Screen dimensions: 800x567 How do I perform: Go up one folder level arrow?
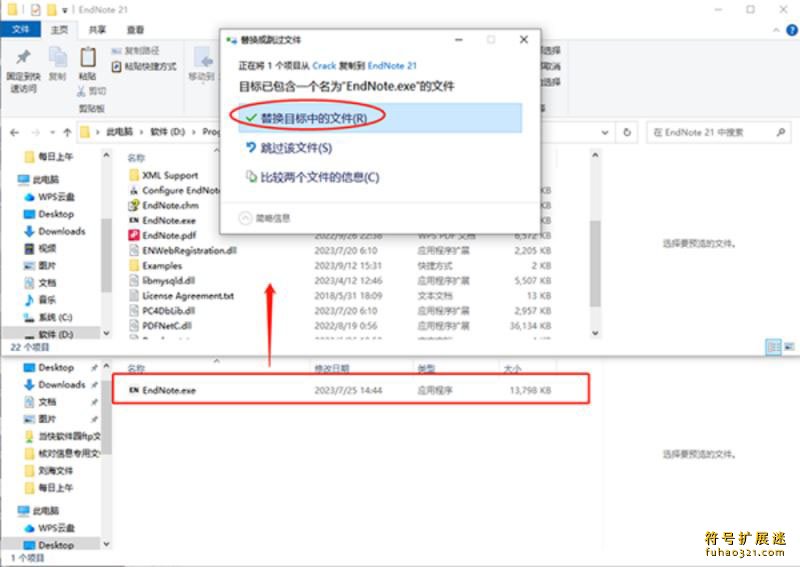click(x=67, y=133)
